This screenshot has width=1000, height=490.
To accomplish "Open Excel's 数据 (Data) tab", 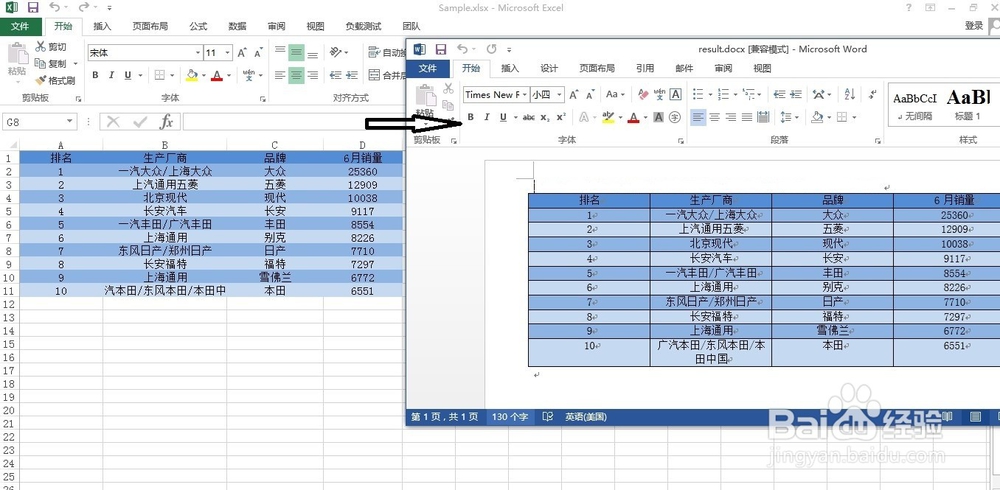I will coord(237,26).
